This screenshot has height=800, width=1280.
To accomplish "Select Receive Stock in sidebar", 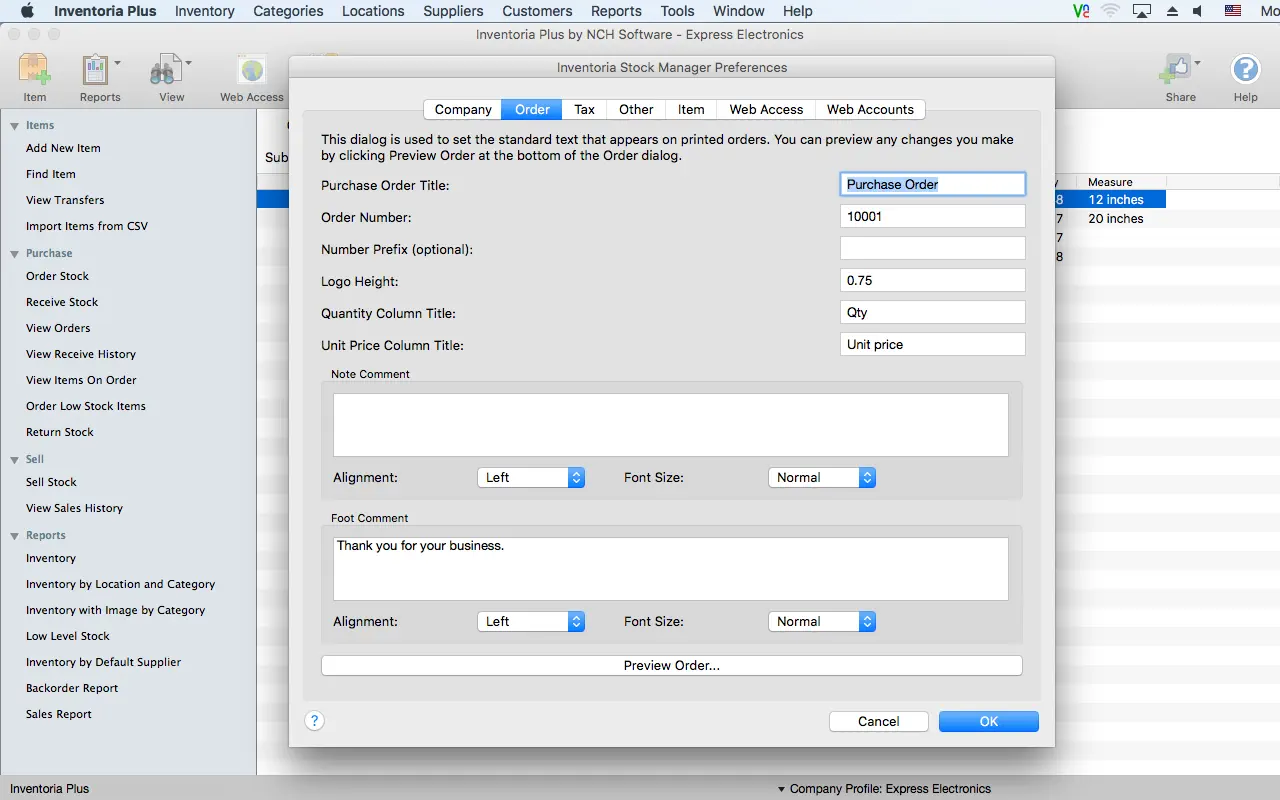I will (x=62, y=302).
